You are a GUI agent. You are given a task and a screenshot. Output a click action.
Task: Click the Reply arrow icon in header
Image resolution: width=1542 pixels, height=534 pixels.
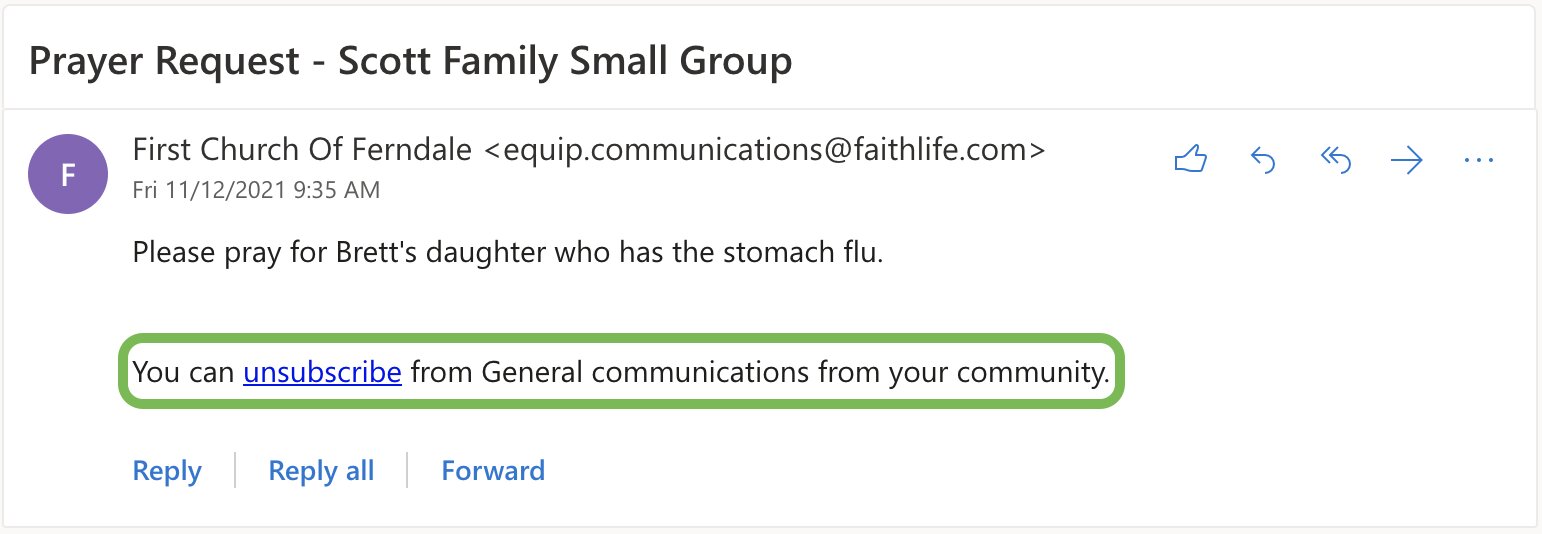(x=1263, y=160)
